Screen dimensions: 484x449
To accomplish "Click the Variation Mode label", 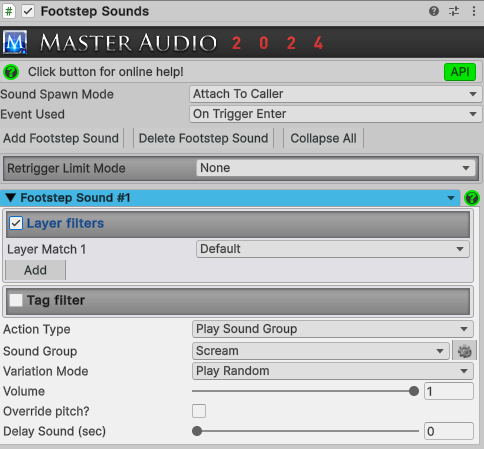I will pos(46,371).
